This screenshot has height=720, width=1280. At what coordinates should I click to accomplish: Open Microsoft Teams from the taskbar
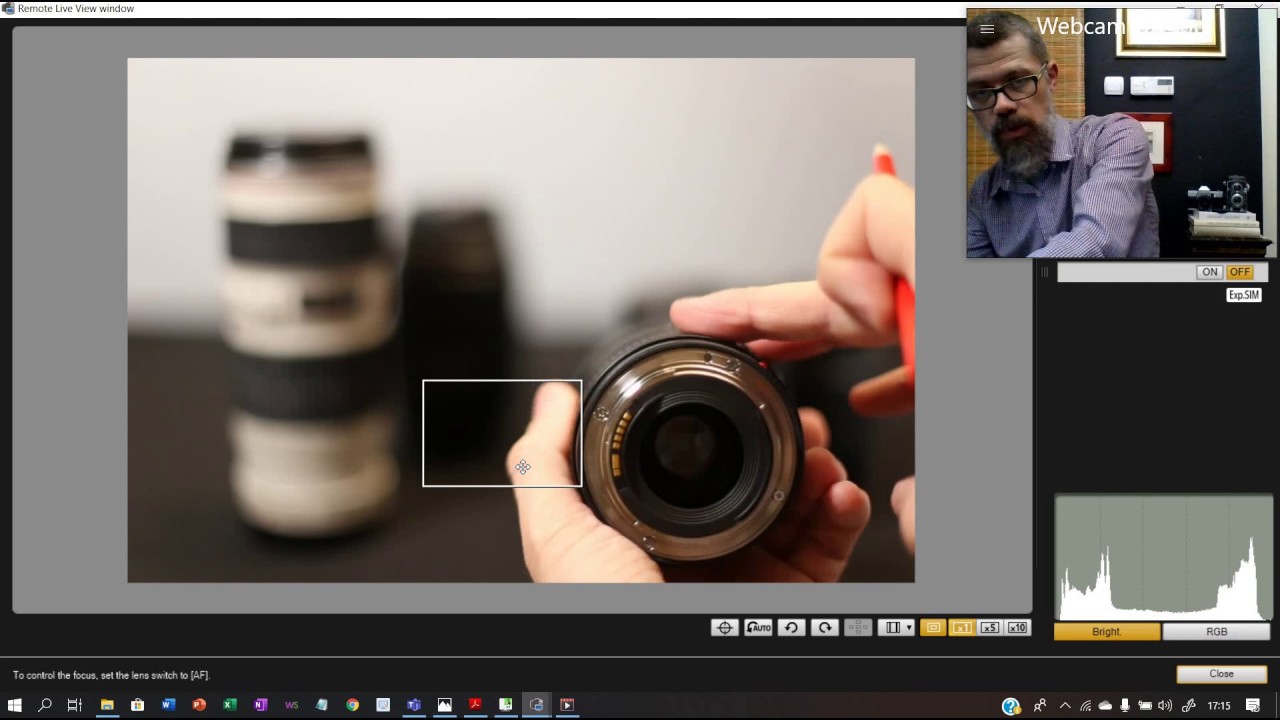413,705
